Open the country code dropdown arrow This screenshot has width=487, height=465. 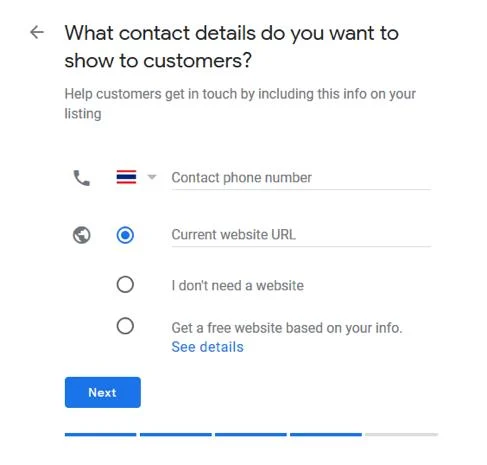click(x=152, y=177)
